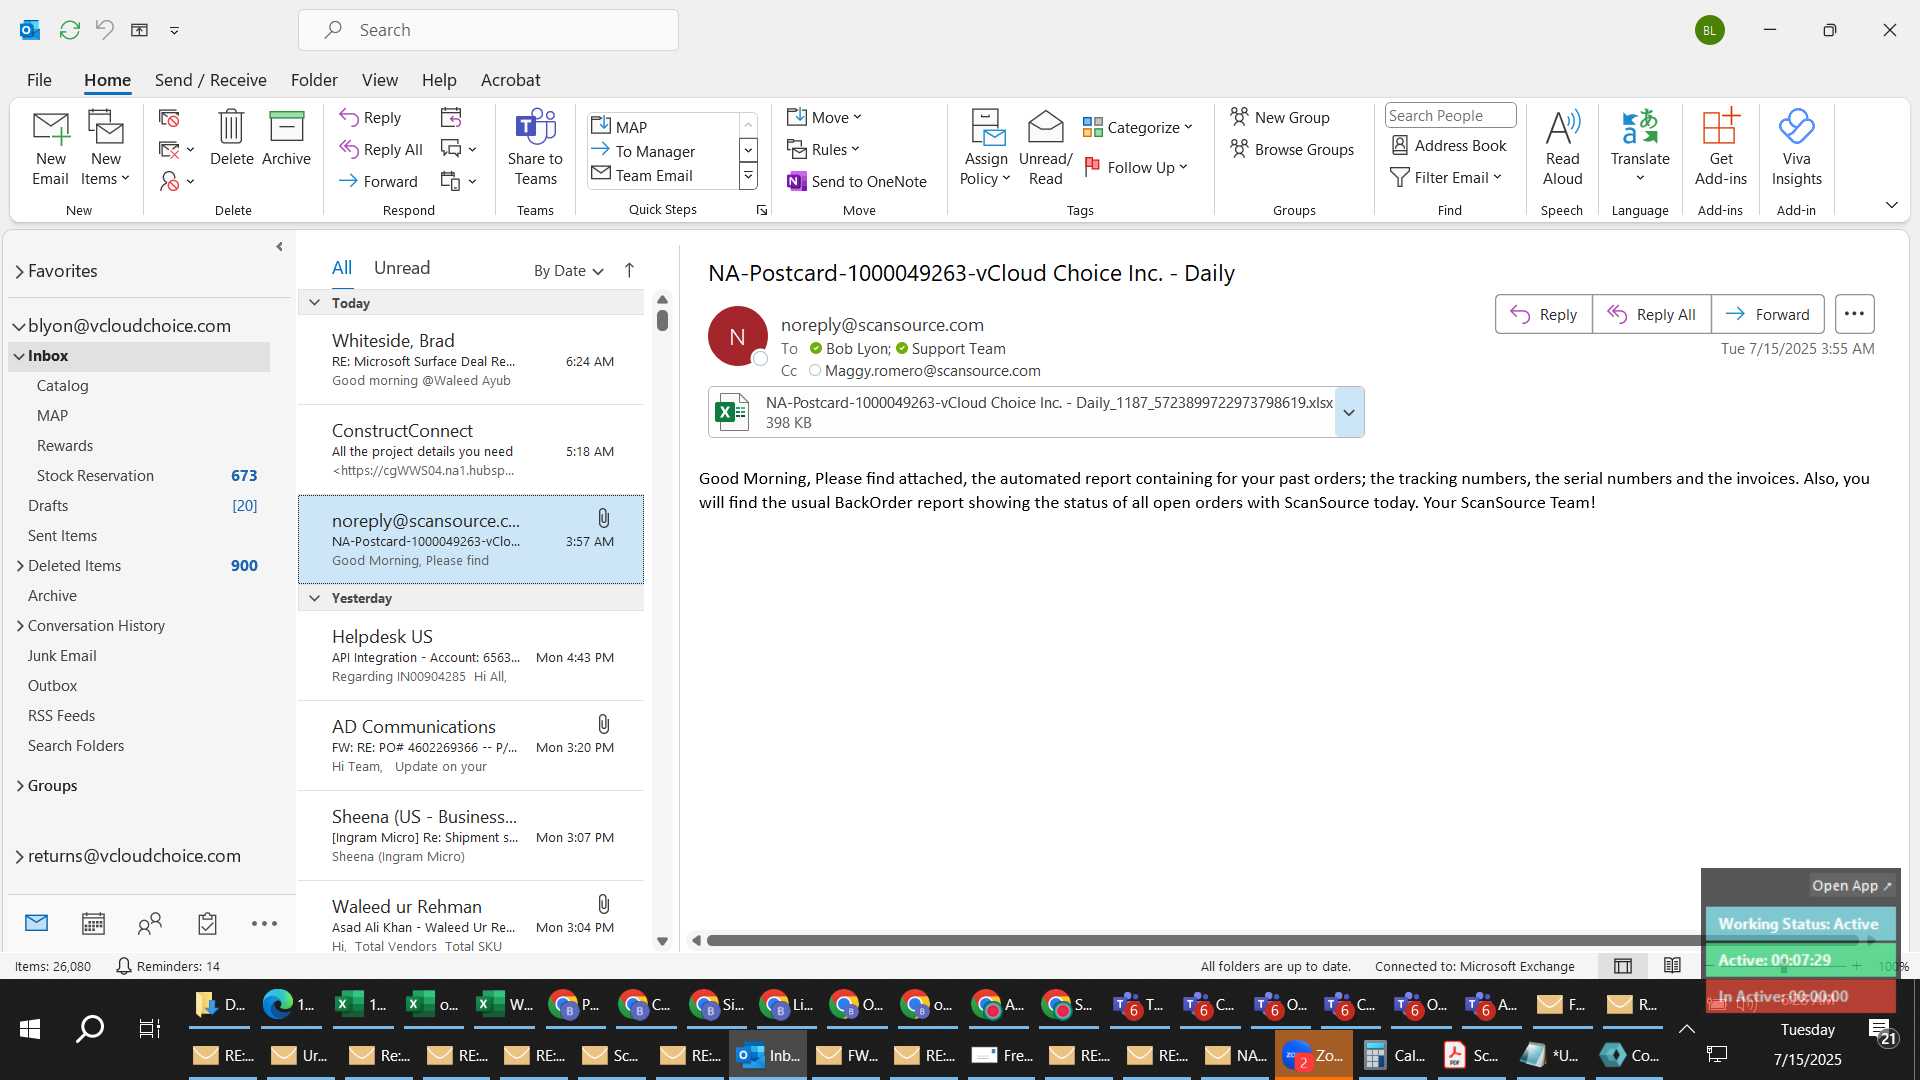The height and width of the screenshot is (1080, 1920).
Task: Reverse sort order with up arrow
Action: click(x=629, y=270)
